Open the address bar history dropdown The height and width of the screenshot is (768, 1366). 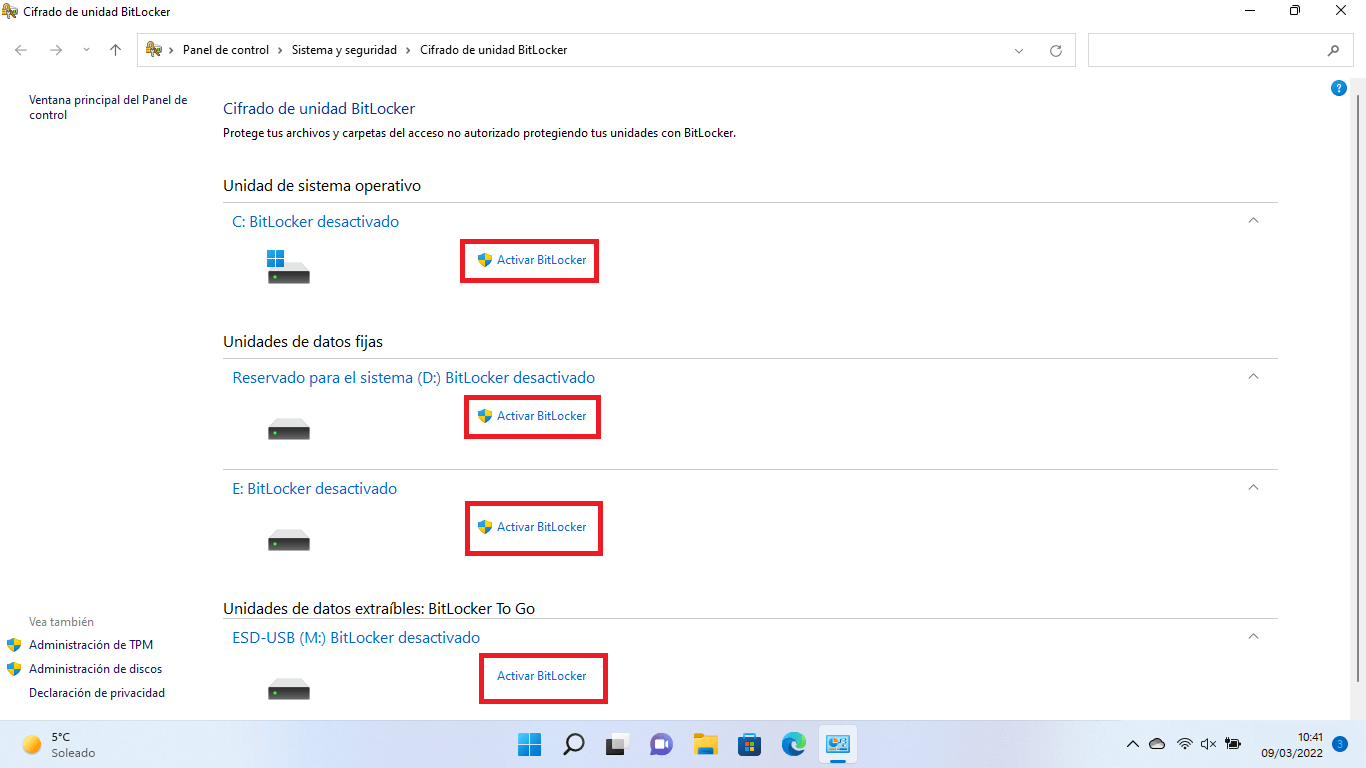click(x=1018, y=49)
